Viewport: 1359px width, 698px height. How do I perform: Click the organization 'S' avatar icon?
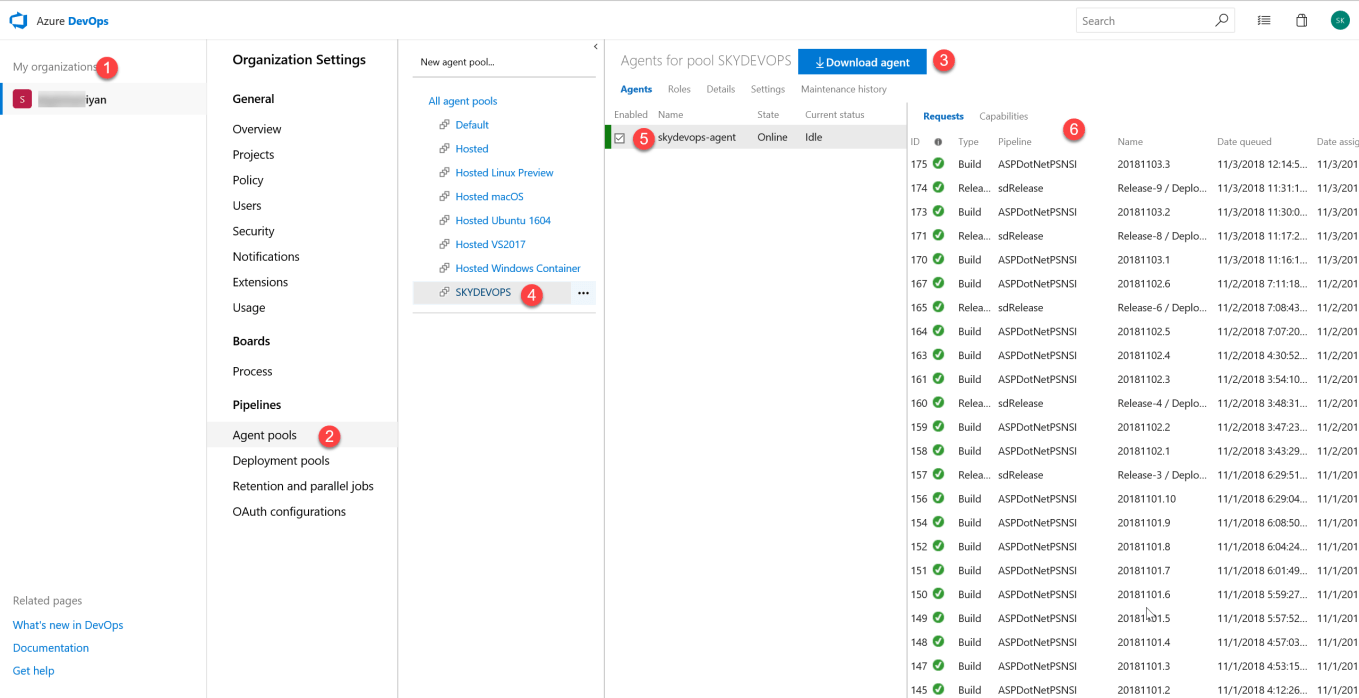(x=22, y=99)
